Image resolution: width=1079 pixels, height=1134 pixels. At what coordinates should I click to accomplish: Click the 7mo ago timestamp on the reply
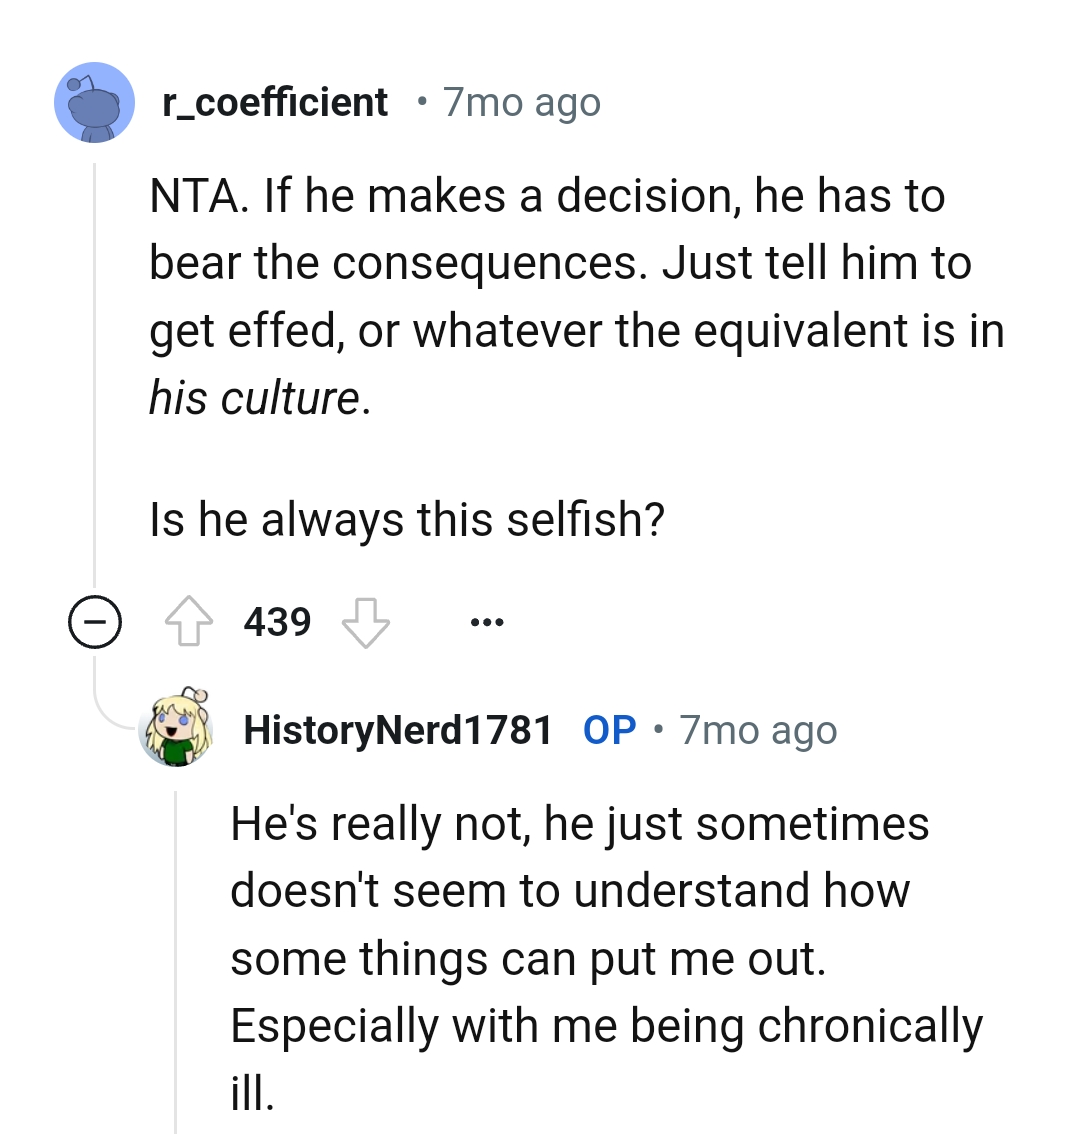tap(757, 730)
